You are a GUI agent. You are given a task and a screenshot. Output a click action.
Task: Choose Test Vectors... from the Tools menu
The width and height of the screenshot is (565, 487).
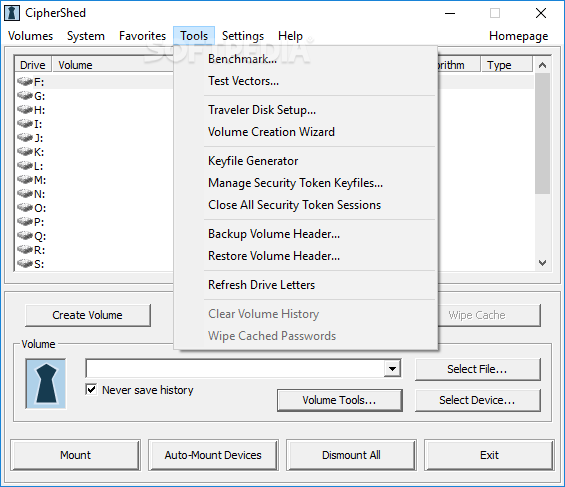pos(306,81)
